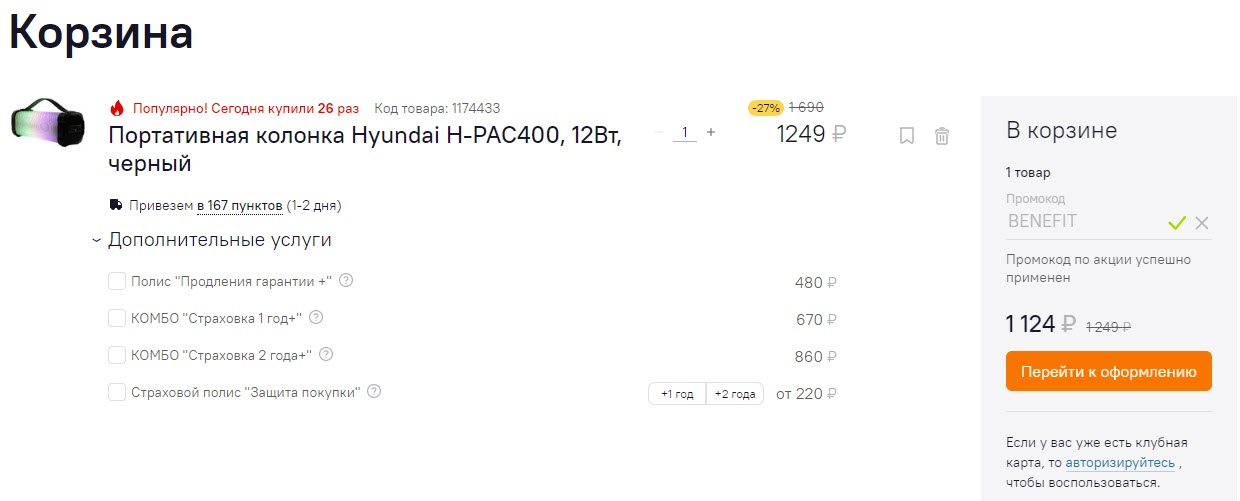This screenshot has width=1240, height=501.
Task: Open help icon for "Страховка 1 год+"
Action: pyautogui.click(x=316, y=318)
